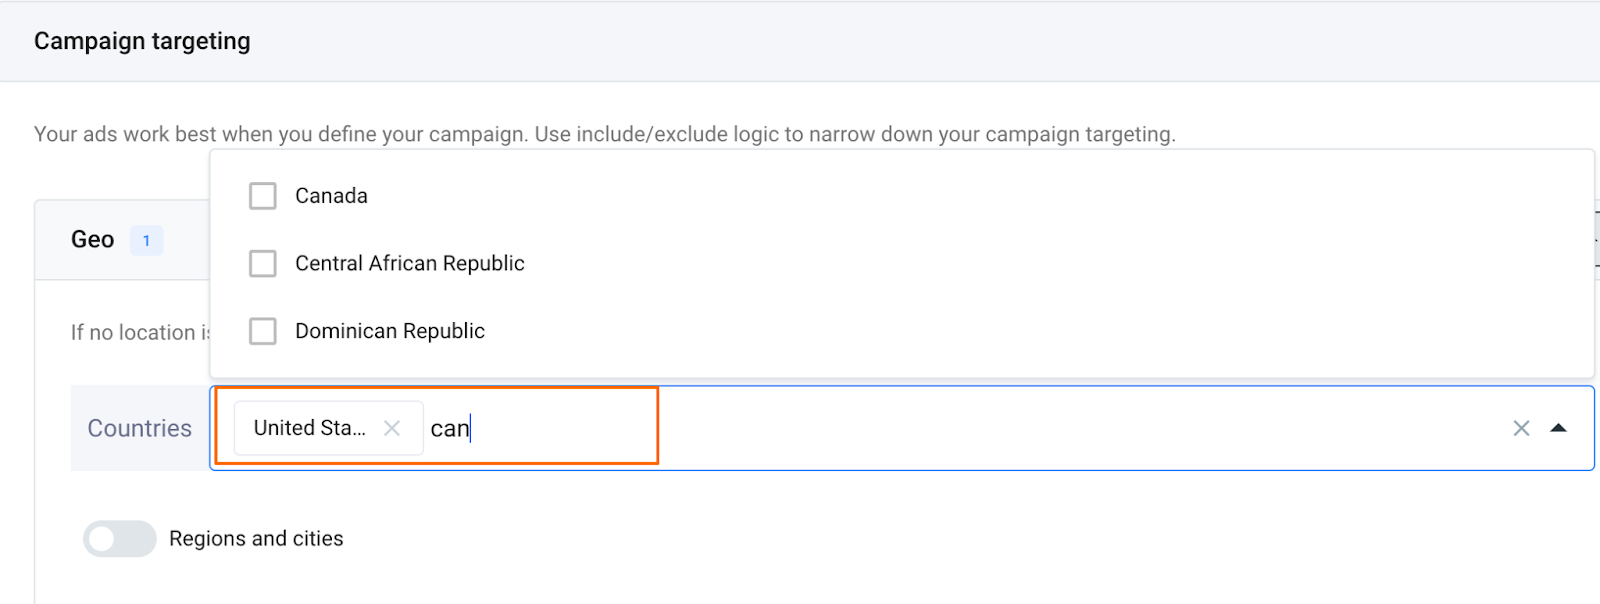Enable the Regions and cities toggle
This screenshot has width=1600, height=604.
[x=119, y=538]
